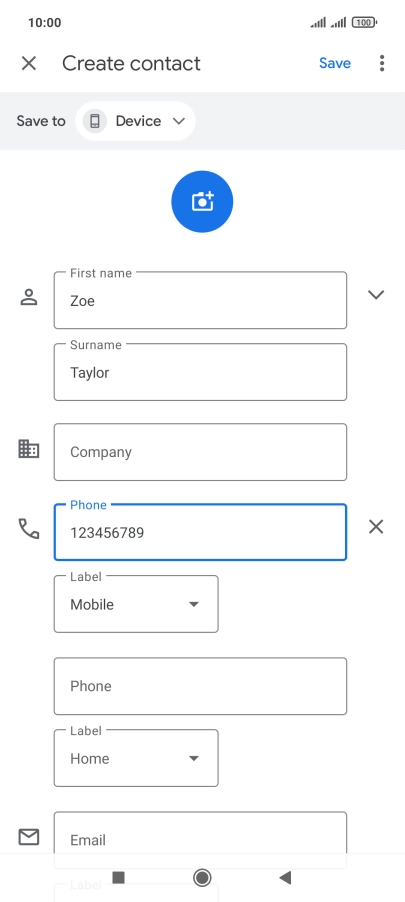Viewport: 405px width, 902px height.
Task: Focus the First name field containing Zoe
Action: pos(200,300)
